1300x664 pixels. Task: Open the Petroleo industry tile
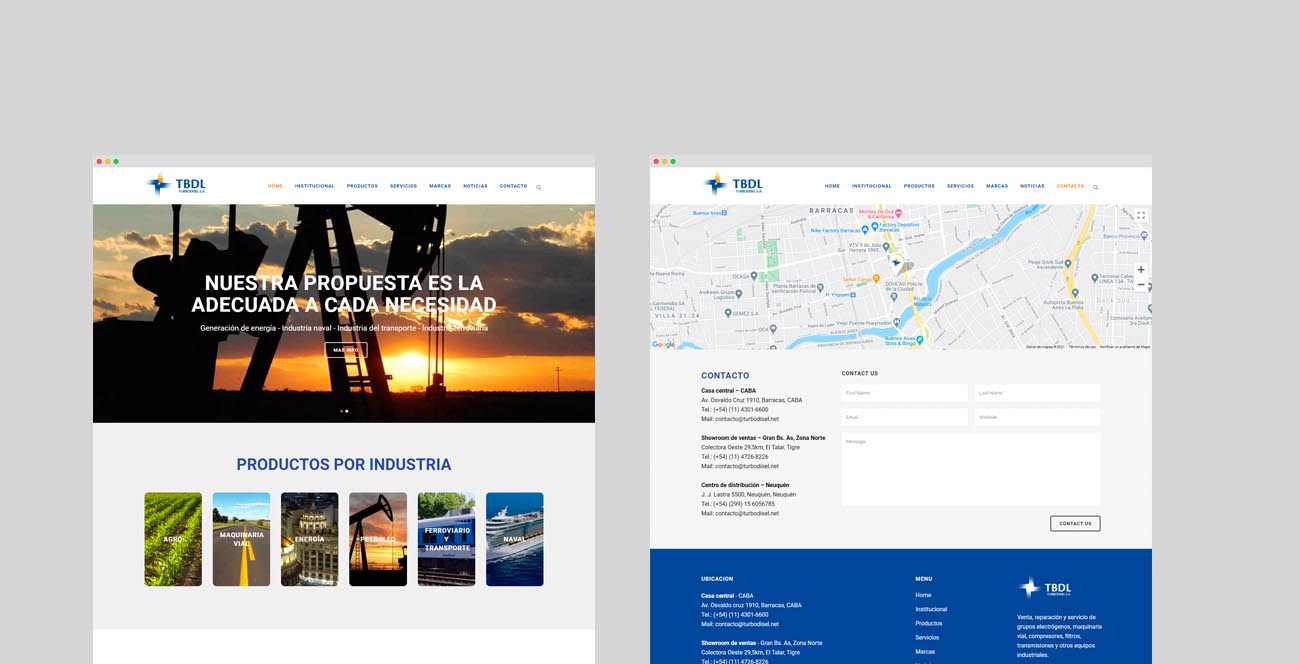378,539
